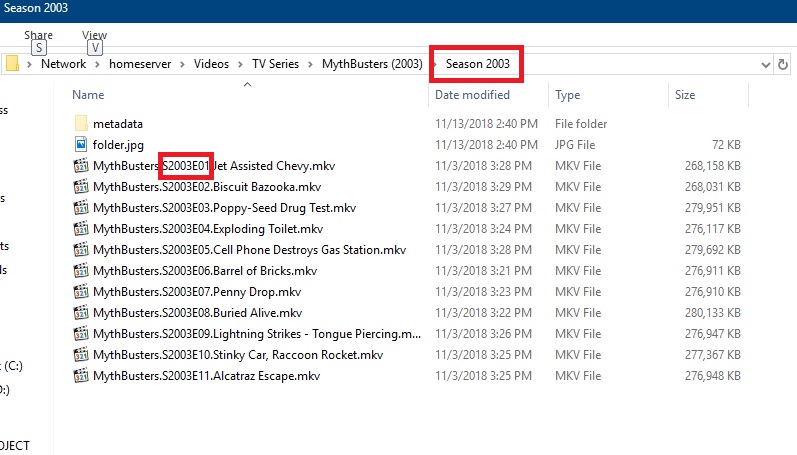Select the metadata folder name
Screen dimensions: 797x455
[x=117, y=124]
